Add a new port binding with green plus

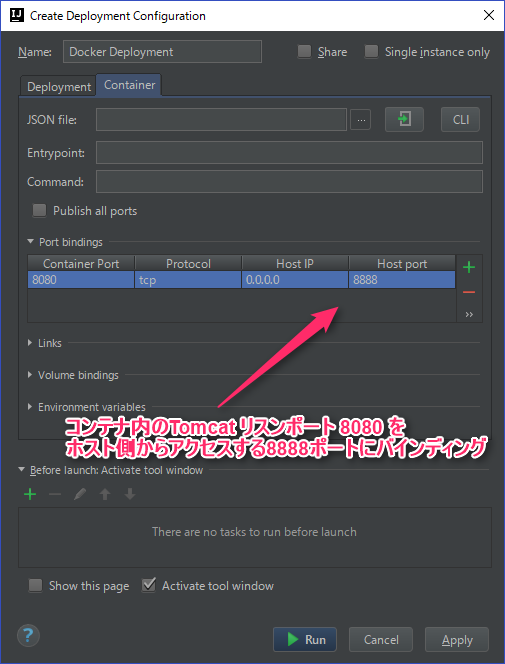pyautogui.click(x=469, y=267)
